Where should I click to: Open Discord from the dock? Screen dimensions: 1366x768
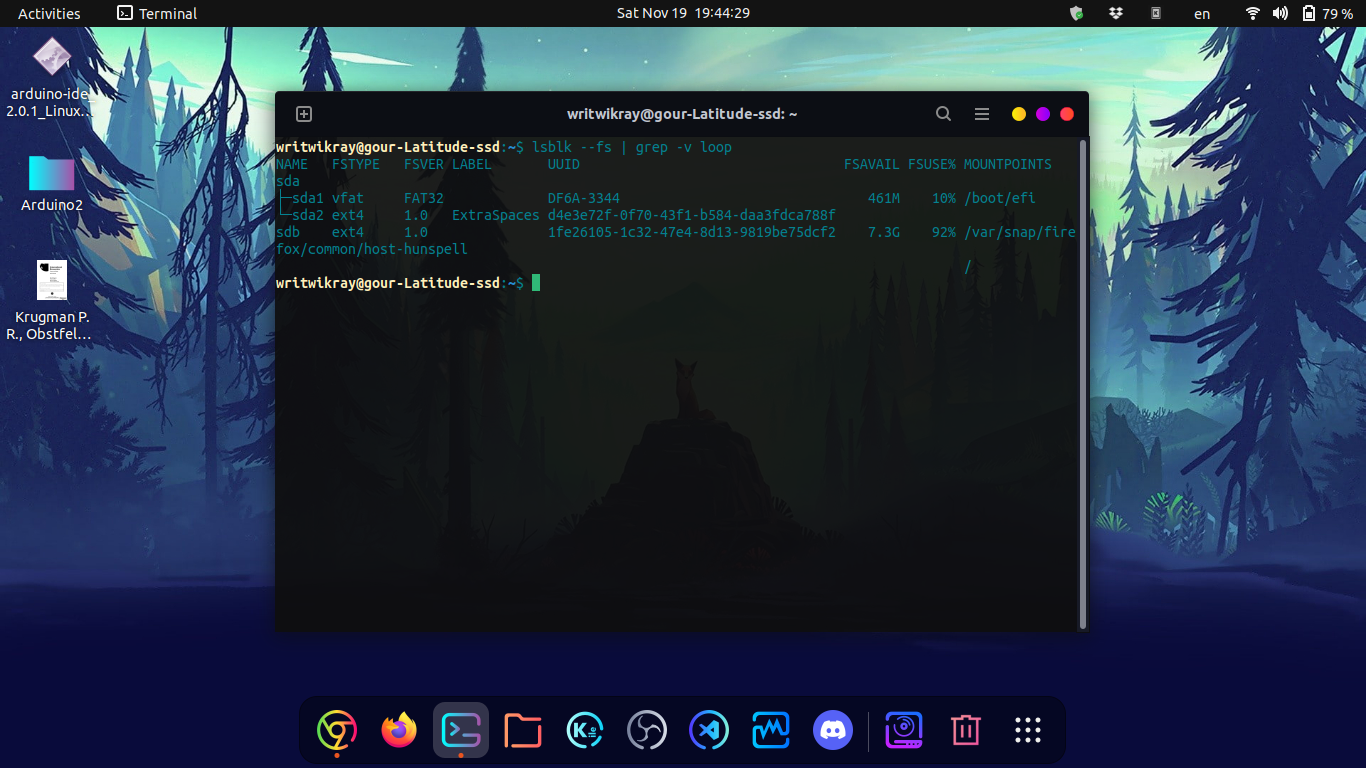[x=833, y=730]
